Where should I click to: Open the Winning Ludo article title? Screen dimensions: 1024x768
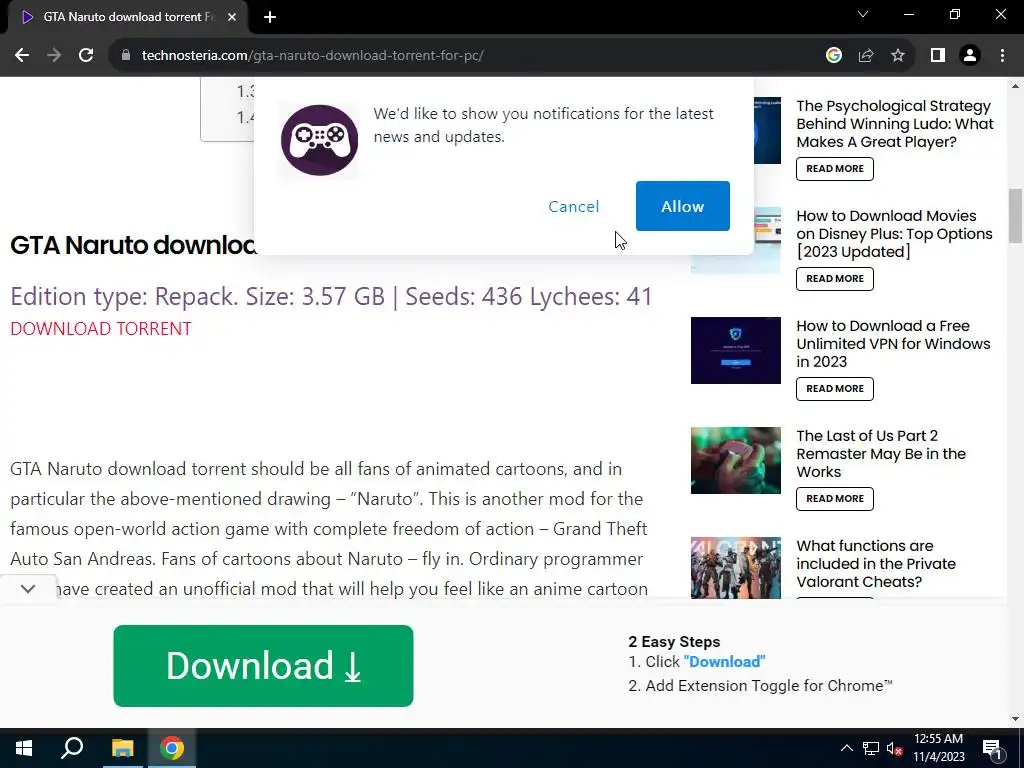[x=895, y=123]
